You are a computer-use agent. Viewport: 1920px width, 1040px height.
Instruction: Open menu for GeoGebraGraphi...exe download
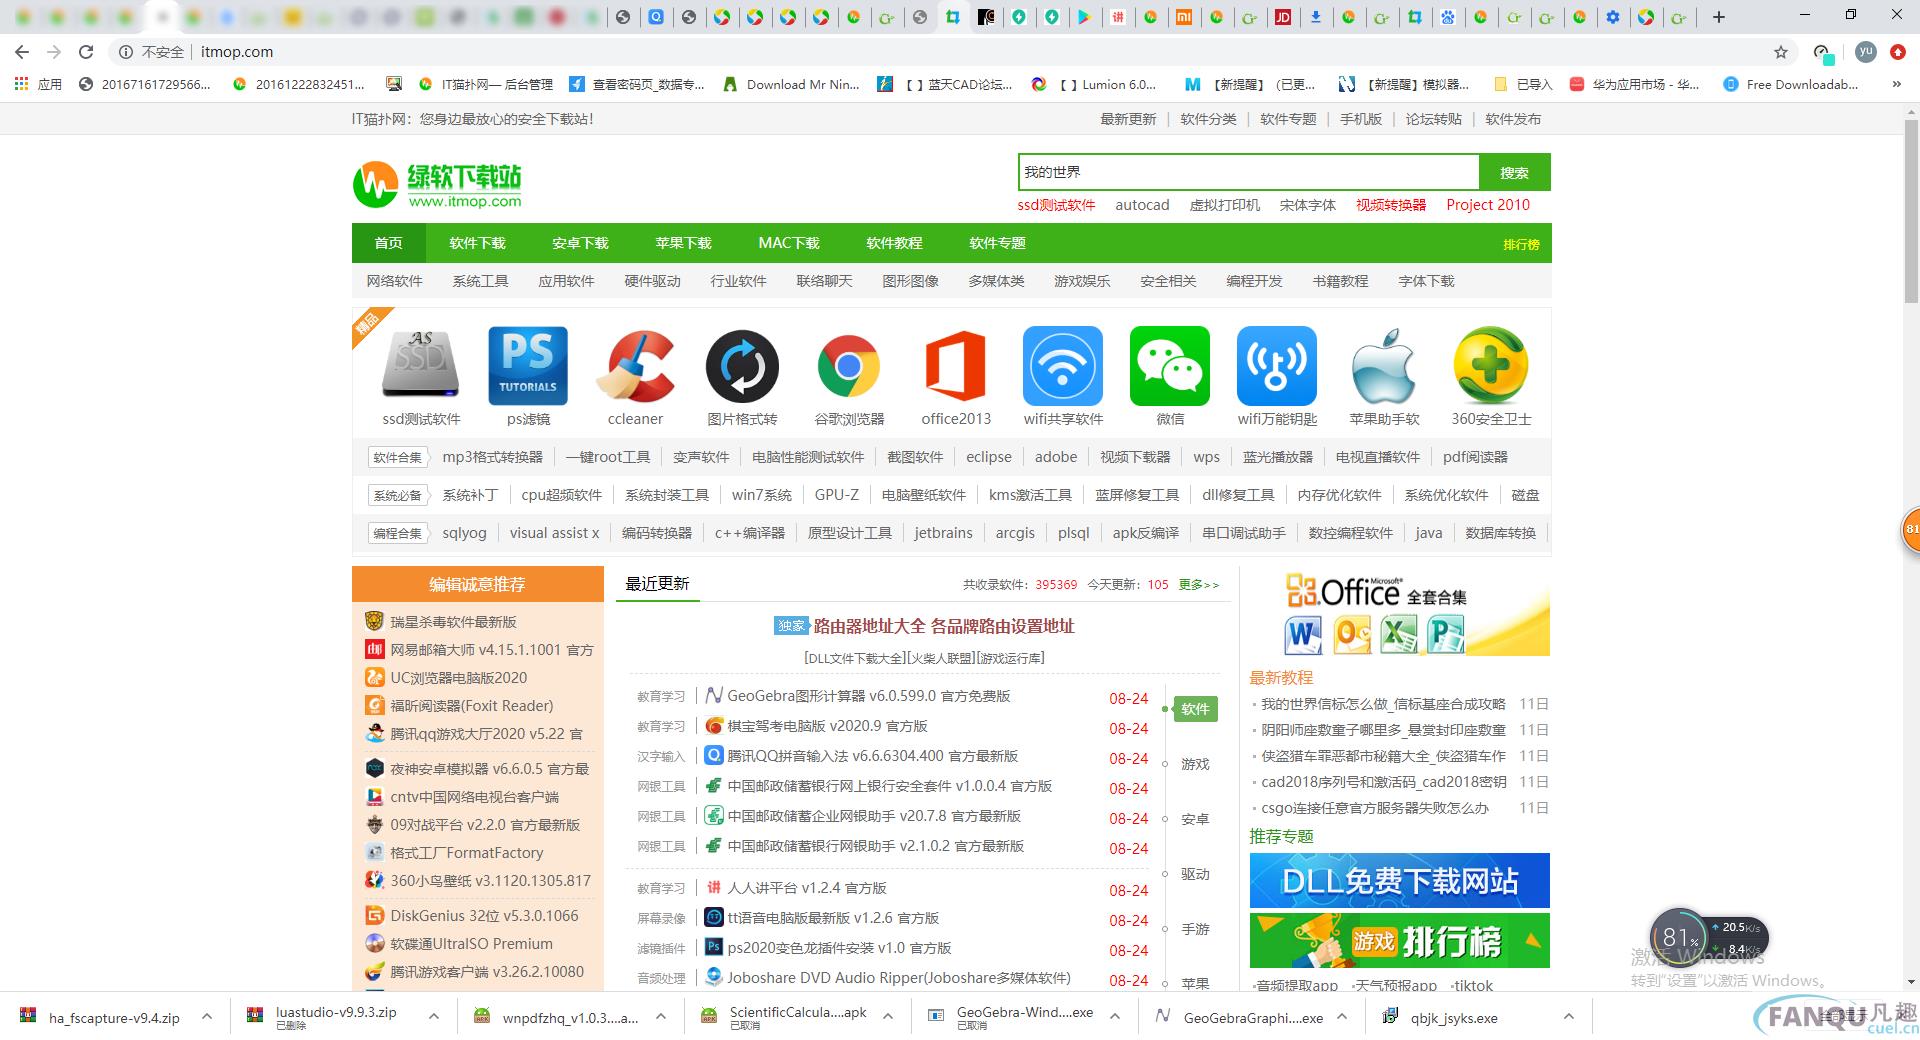coord(1342,1017)
